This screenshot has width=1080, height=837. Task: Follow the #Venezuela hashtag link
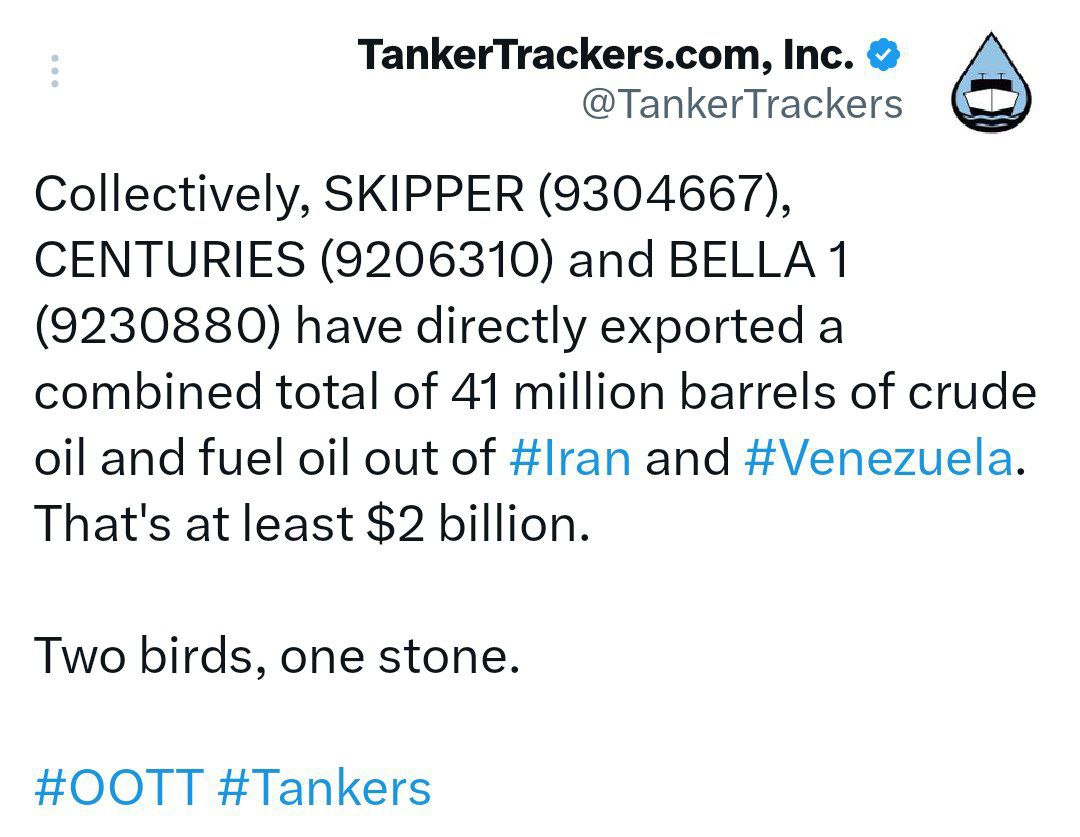(878, 458)
